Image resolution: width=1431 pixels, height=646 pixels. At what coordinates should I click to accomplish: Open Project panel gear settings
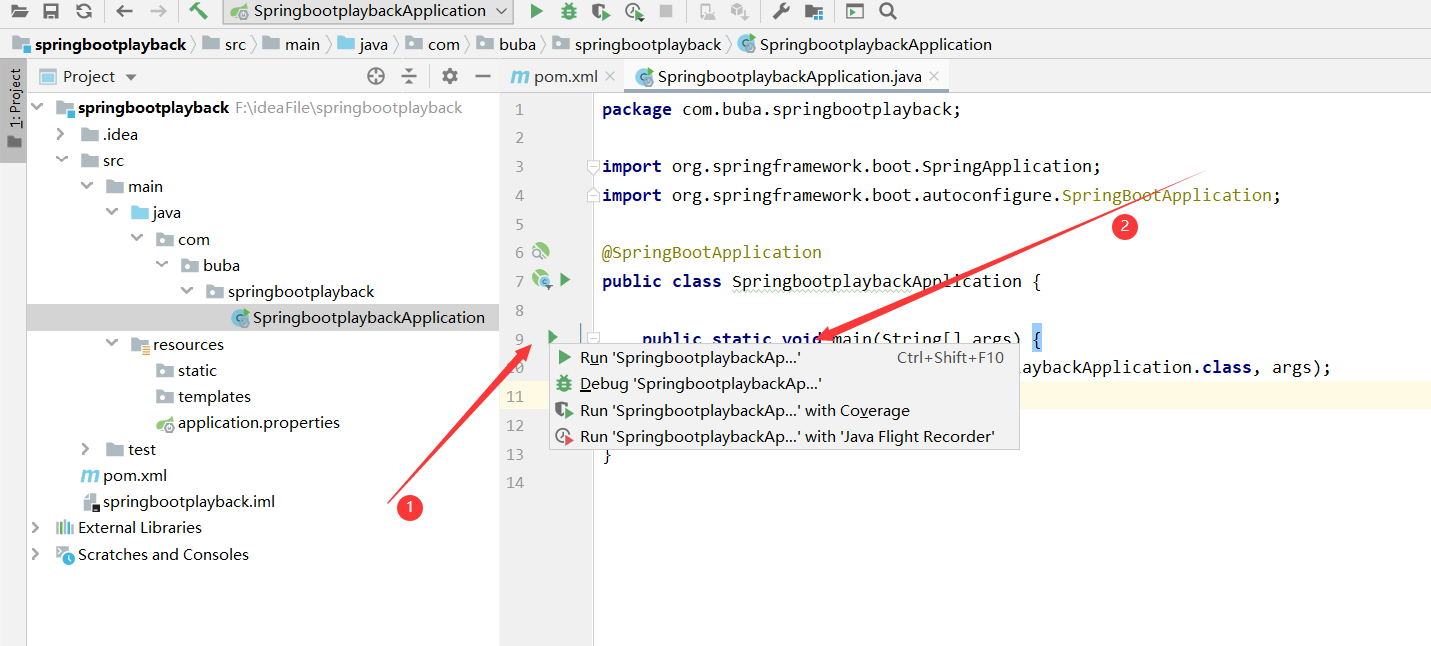450,76
